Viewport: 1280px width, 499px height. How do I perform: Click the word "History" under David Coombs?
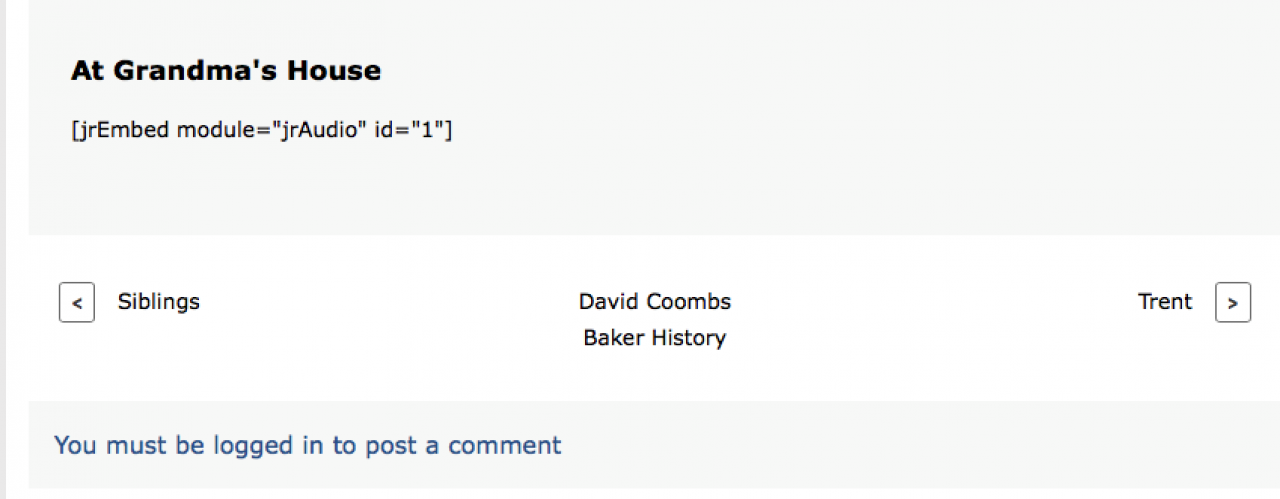tap(688, 338)
